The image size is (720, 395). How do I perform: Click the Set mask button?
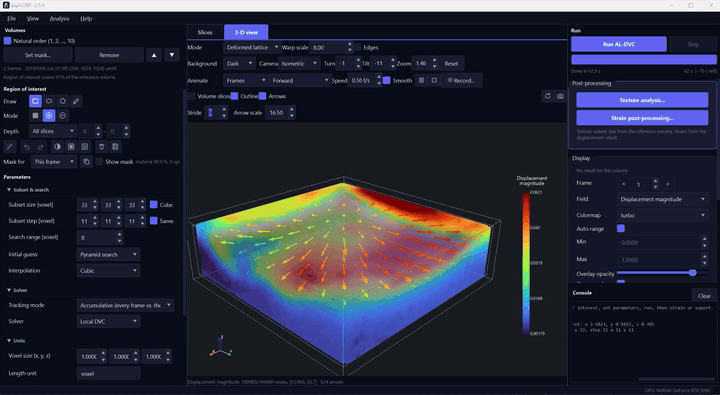(x=38, y=55)
